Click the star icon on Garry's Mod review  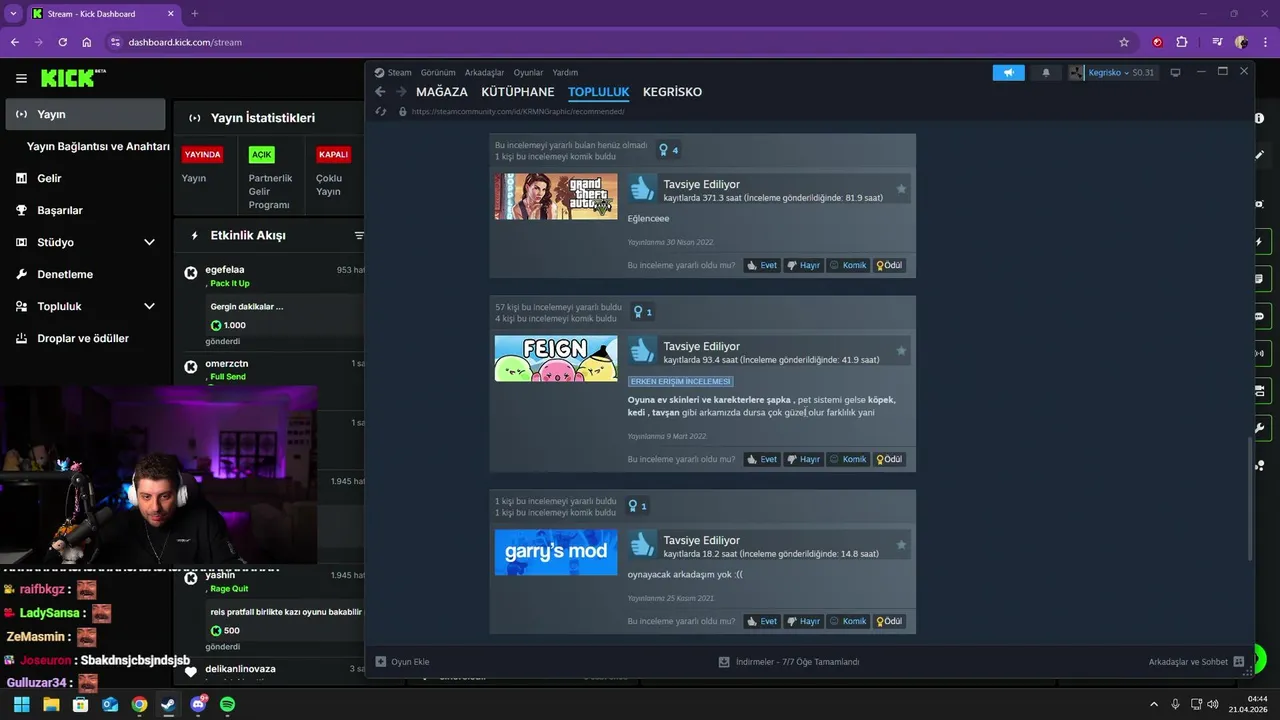[901, 544]
